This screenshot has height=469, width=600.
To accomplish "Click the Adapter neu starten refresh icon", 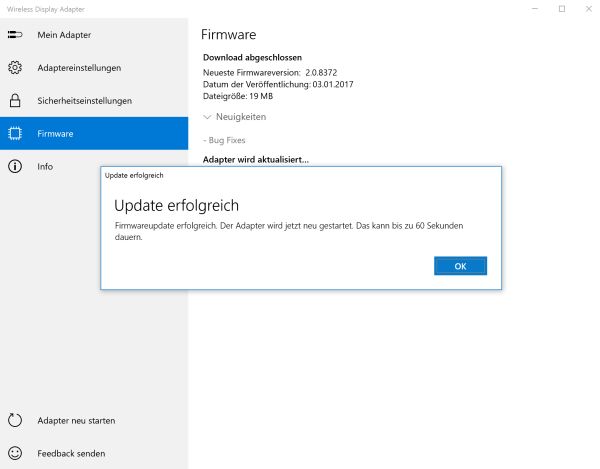I will point(15,420).
